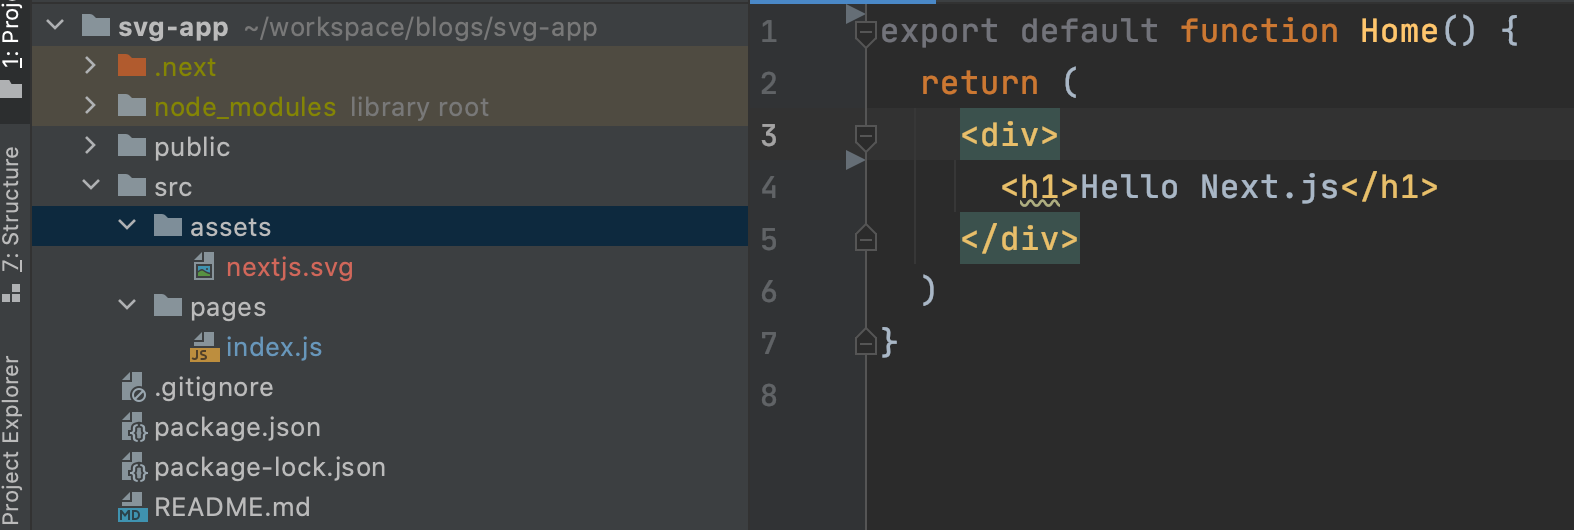The image size is (1574, 530).
Task: Select the assets folder in the tree
Action: click(230, 227)
